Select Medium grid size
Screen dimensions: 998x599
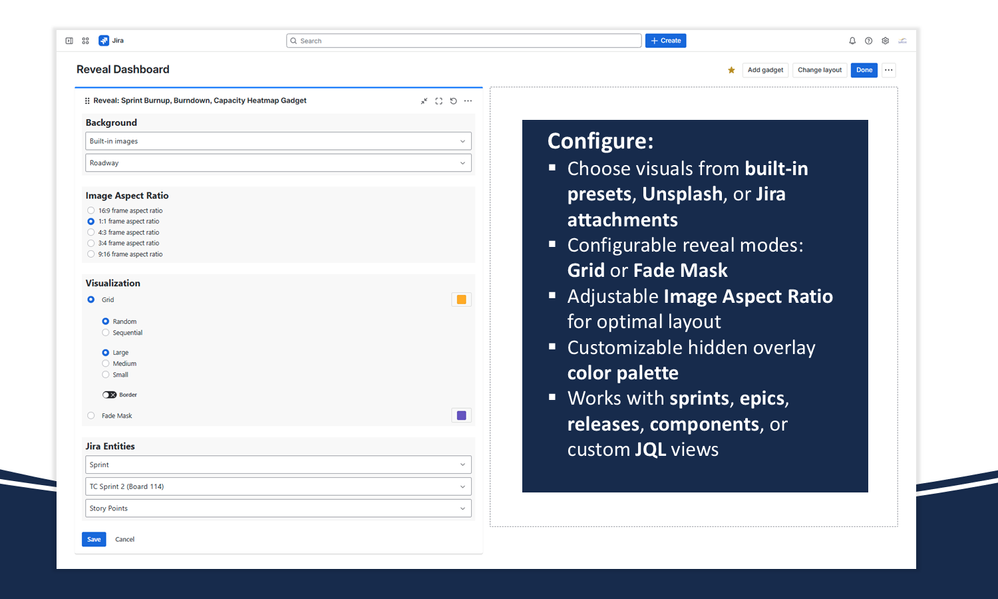point(106,363)
